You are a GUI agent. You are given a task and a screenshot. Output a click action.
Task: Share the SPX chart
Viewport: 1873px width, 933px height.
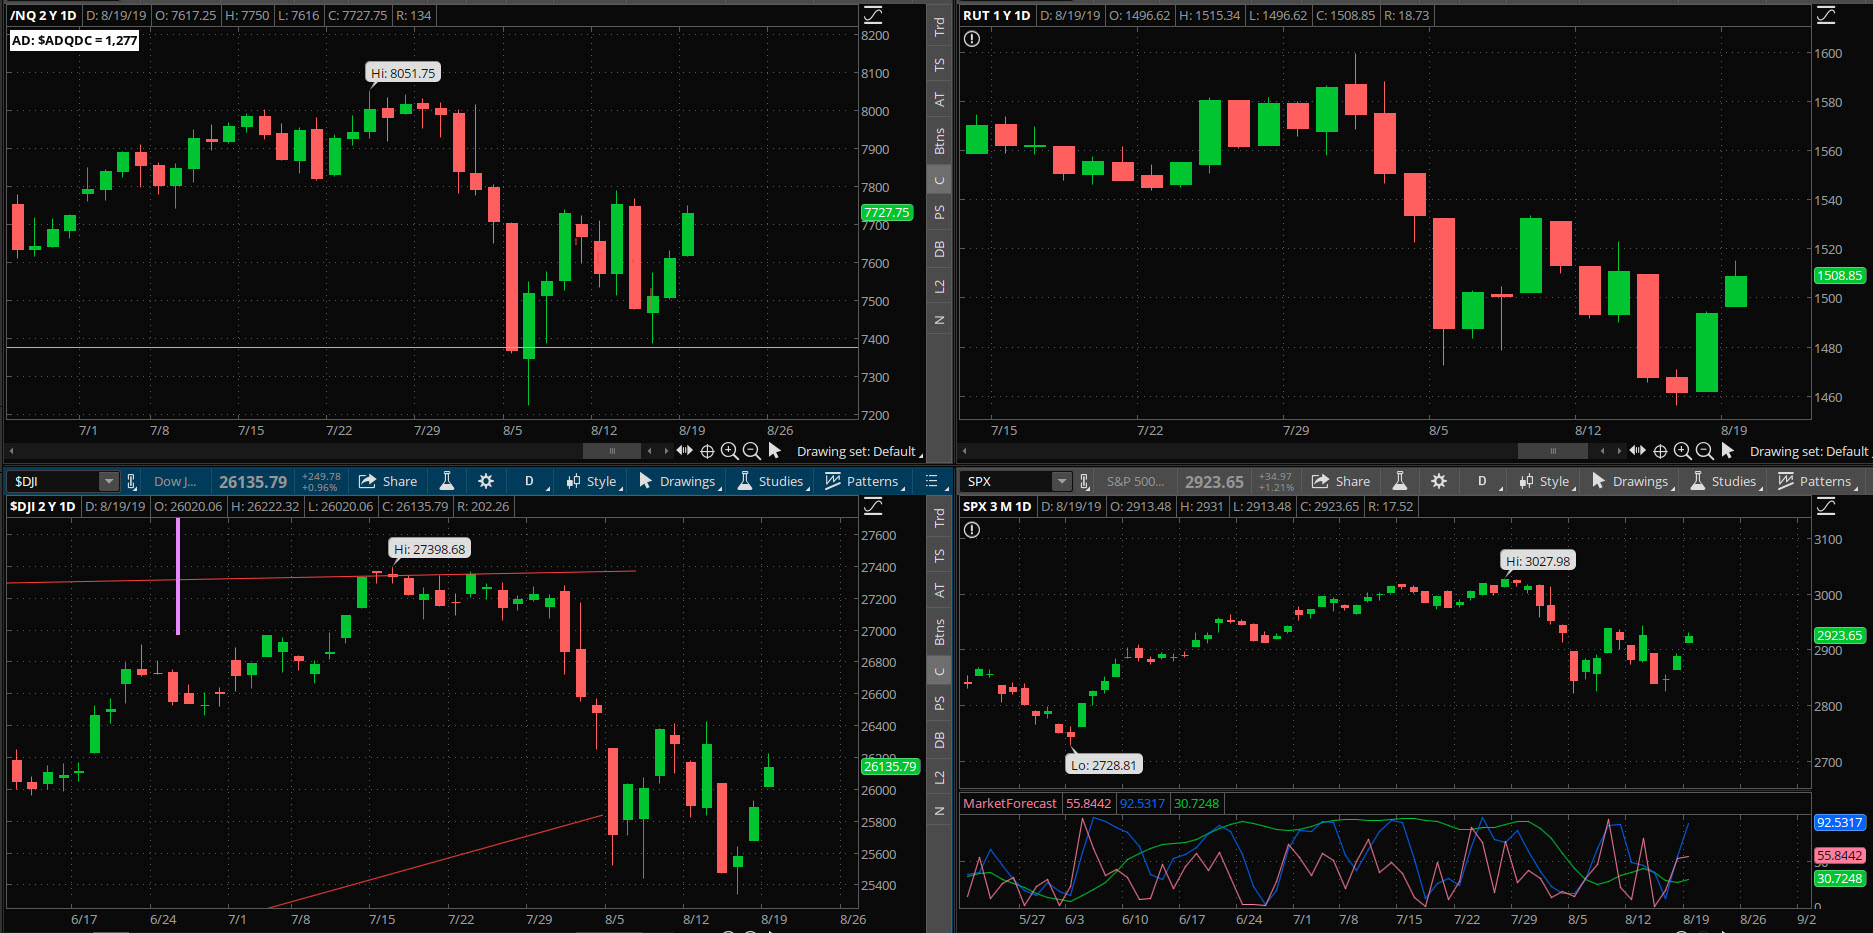[x=1341, y=481]
